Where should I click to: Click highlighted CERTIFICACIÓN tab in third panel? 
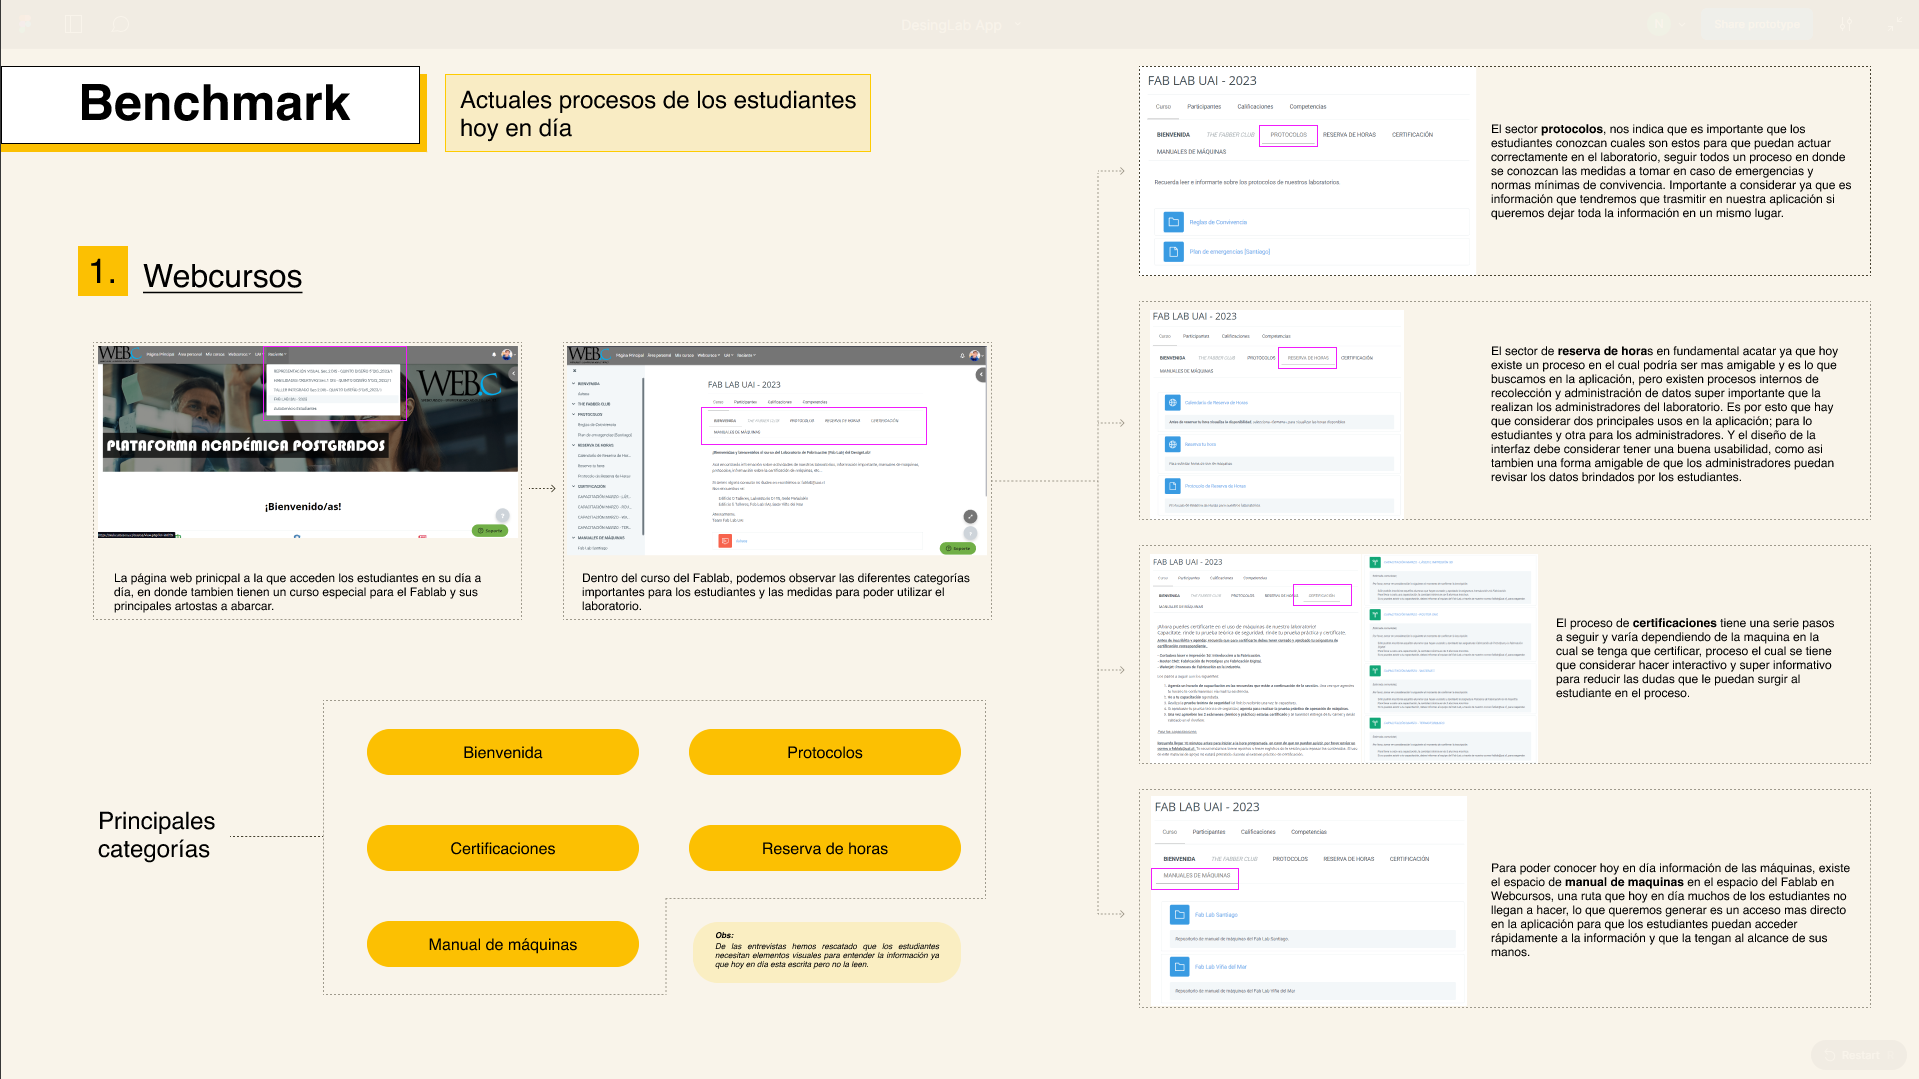pyautogui.click(x=1321, y=595)
